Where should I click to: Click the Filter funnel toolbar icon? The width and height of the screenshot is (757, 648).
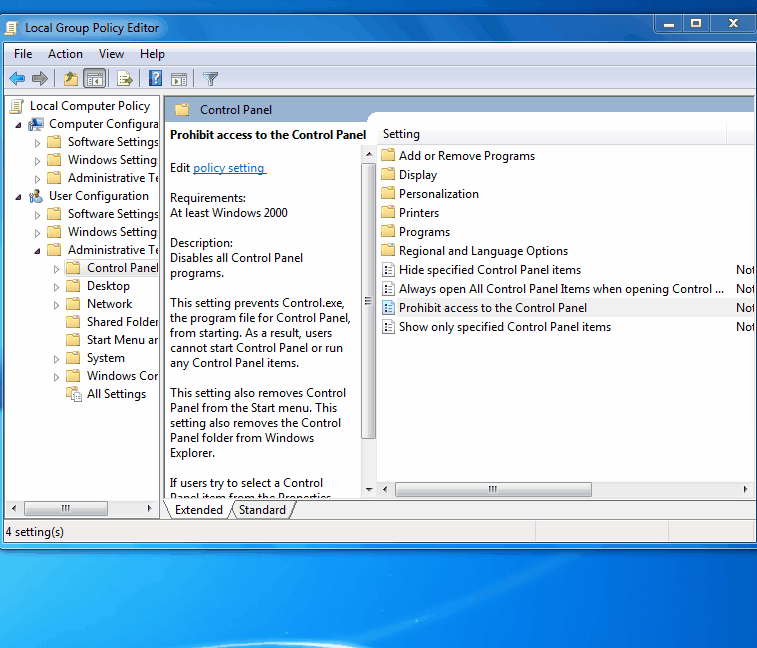[210, 79]
